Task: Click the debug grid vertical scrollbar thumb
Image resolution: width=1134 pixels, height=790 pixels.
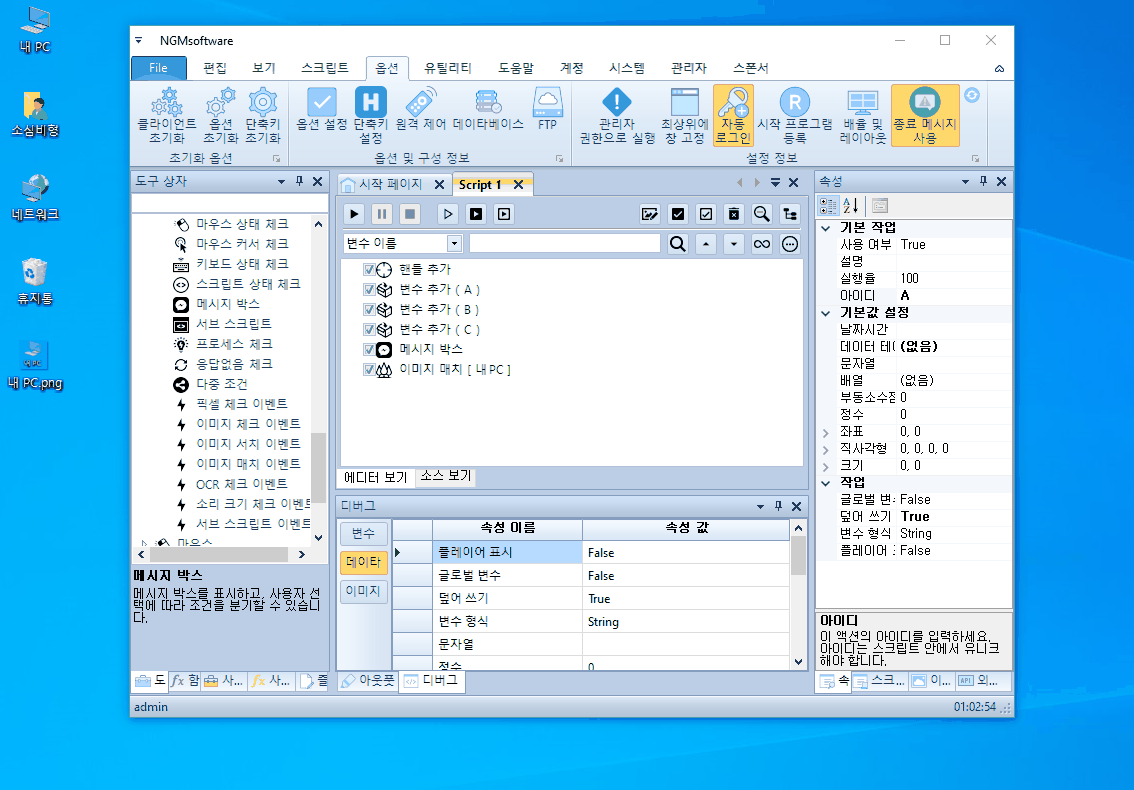Action: tap(798, 556)
